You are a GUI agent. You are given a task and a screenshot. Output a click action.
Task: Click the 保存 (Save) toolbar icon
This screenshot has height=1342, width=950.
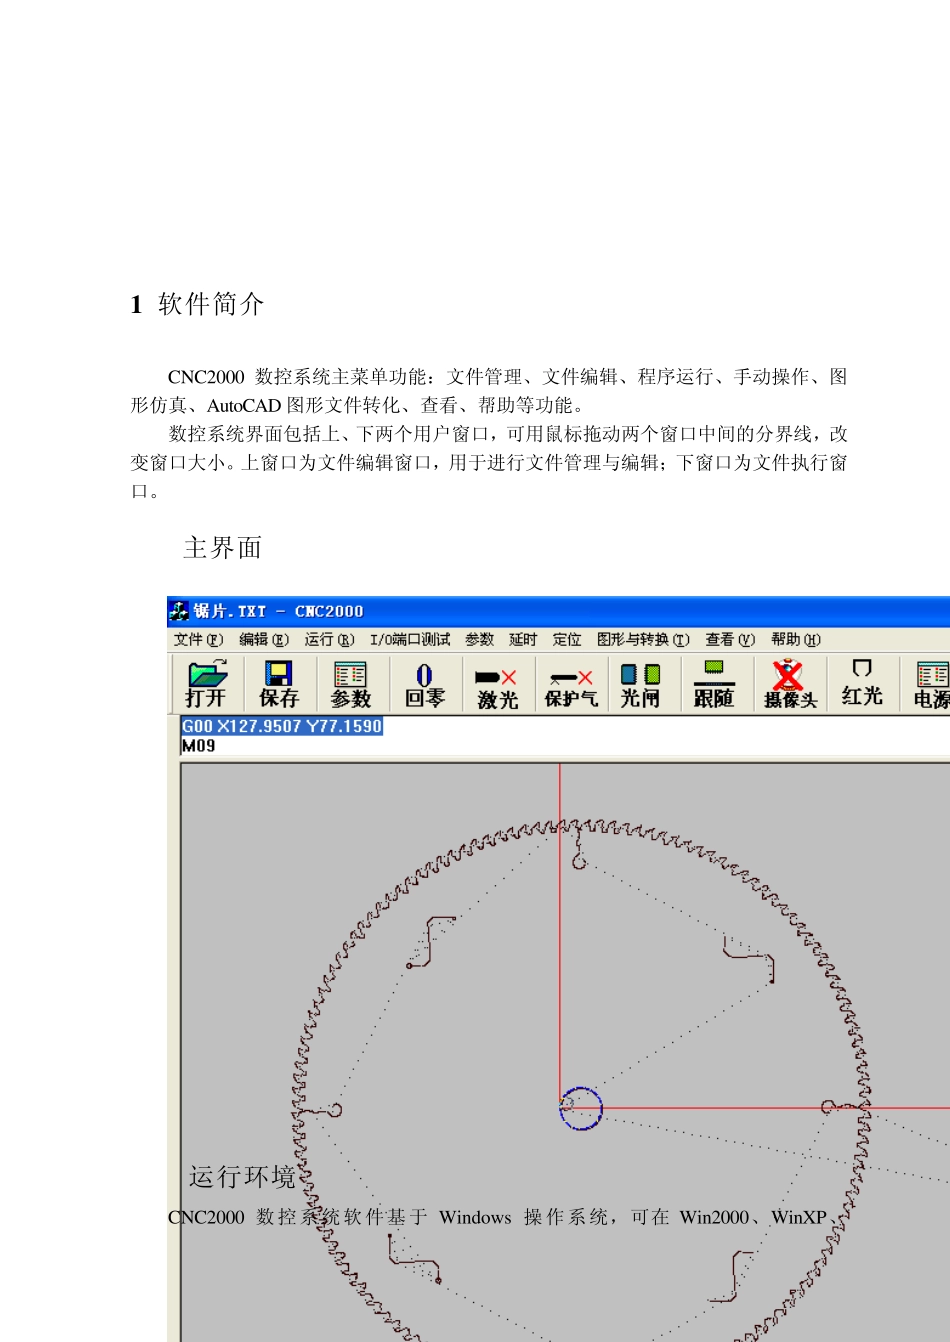tap(279, 684)
